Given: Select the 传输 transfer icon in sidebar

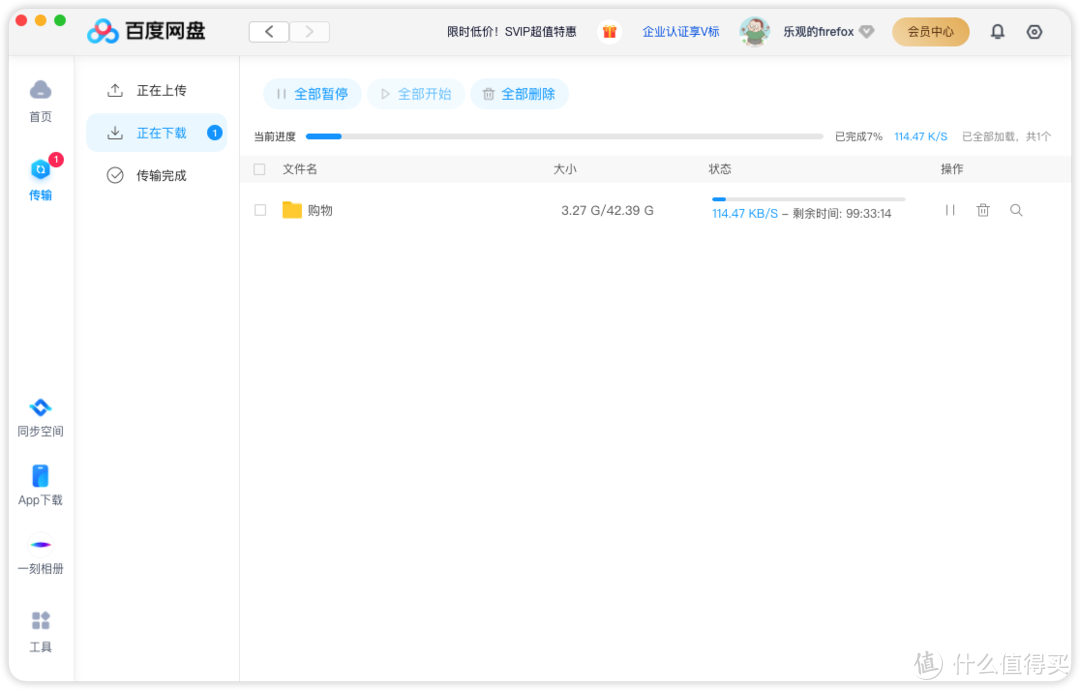Looking at the screenshot, I should pyautogui.click(x=40, y=180).
